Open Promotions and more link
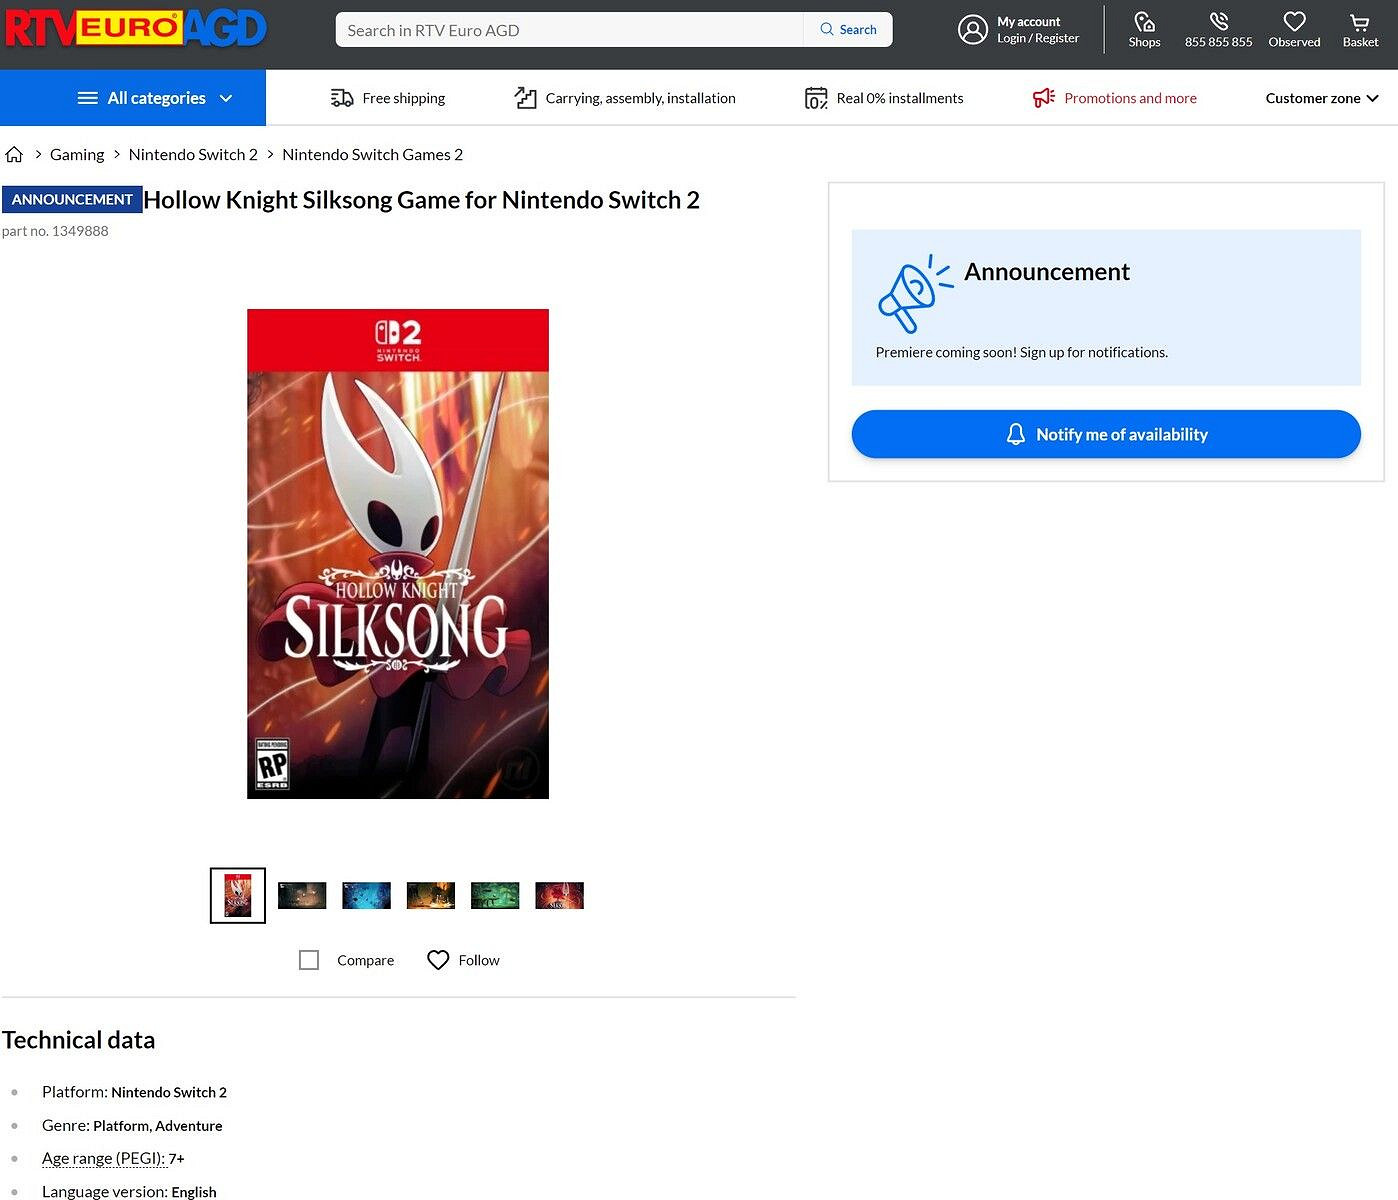Viewport: 1398px width, 1200px height. 1130,97
